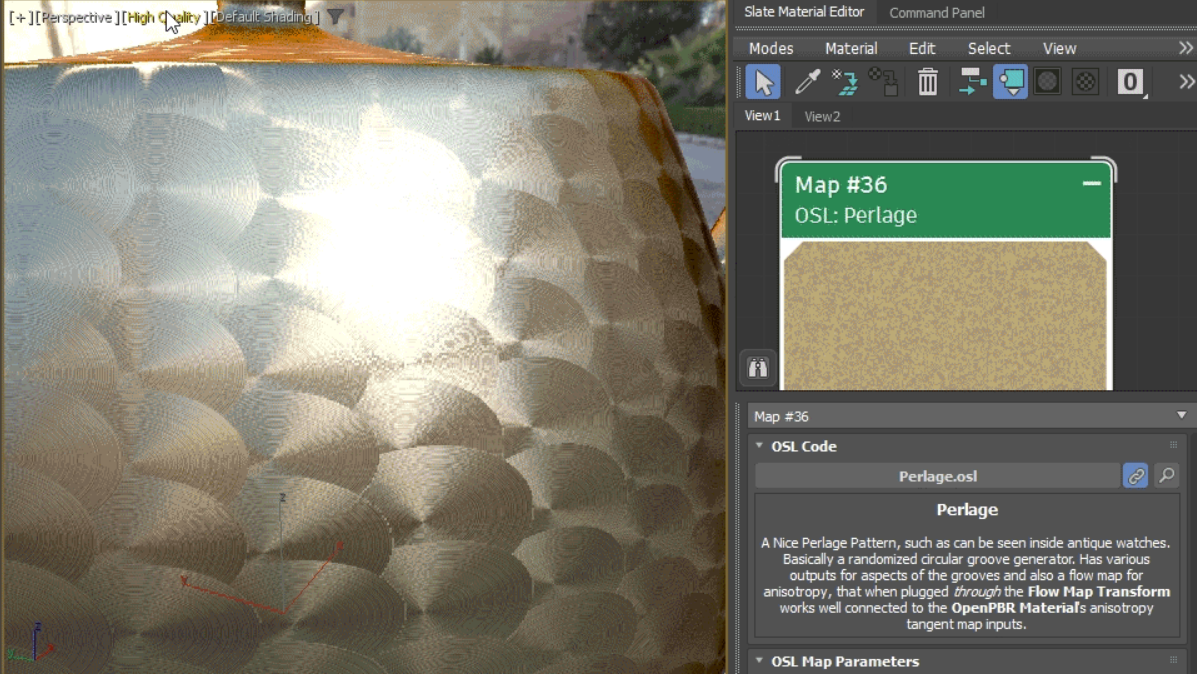The image size is (1197, 675).
Task: Click the High Quality viewport label
Action: pos(163,17)
